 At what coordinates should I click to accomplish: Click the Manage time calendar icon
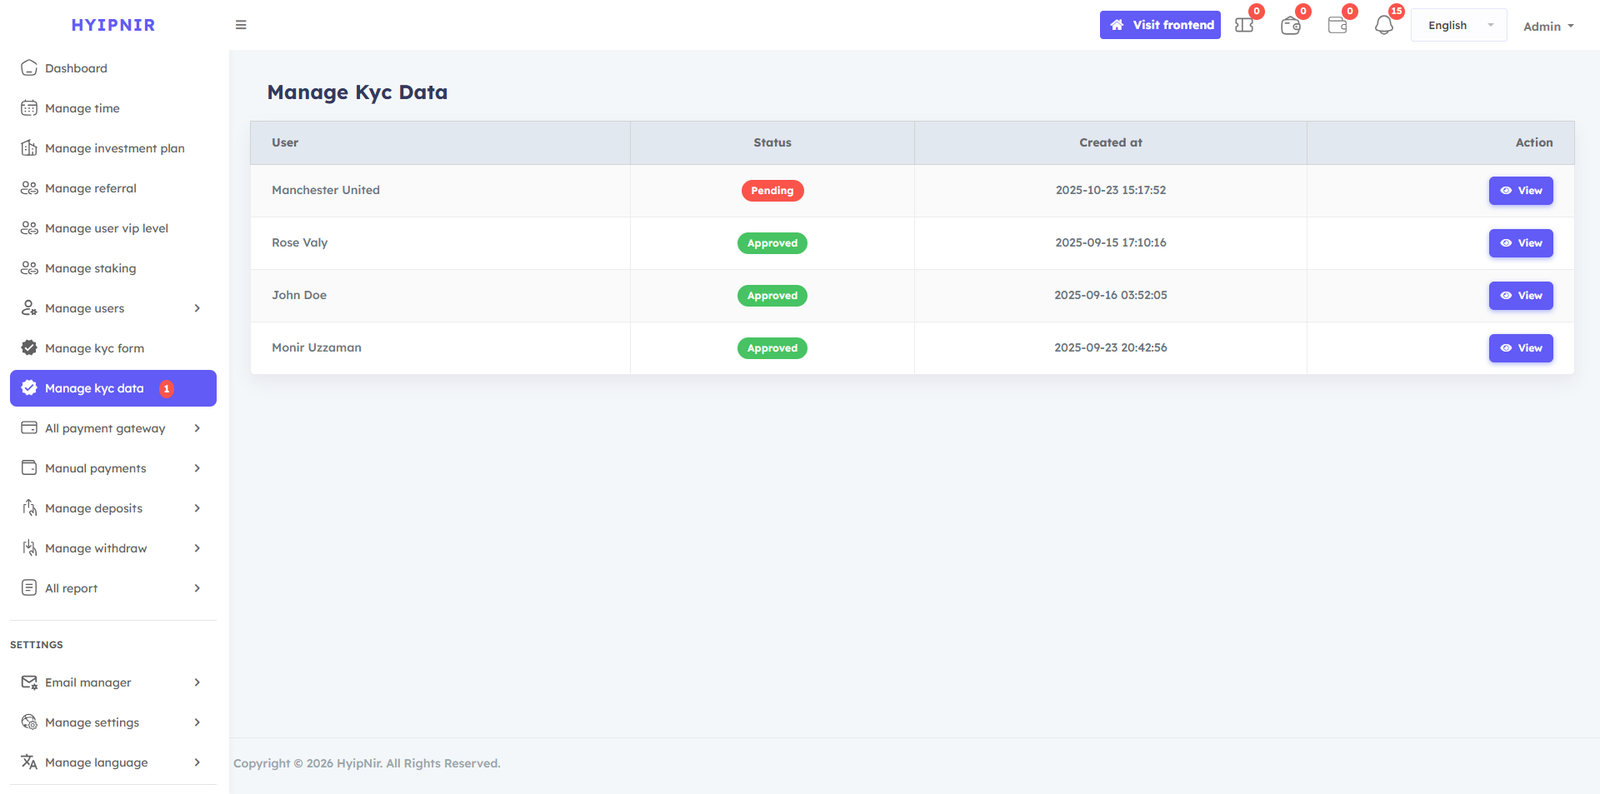click(29, 108)
